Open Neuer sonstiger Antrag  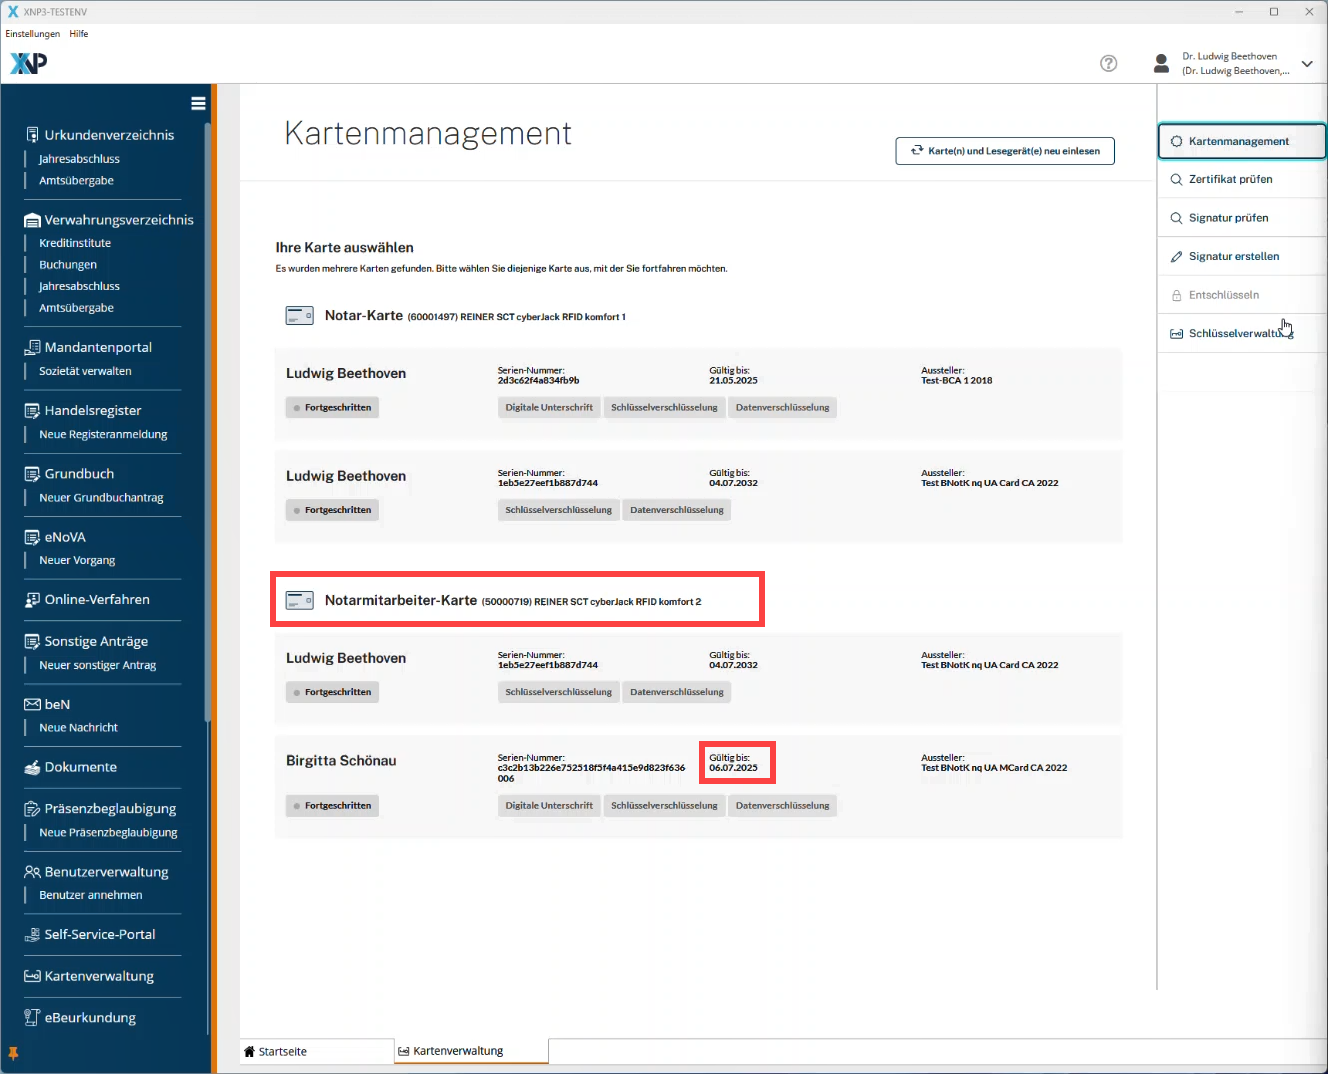97,665
